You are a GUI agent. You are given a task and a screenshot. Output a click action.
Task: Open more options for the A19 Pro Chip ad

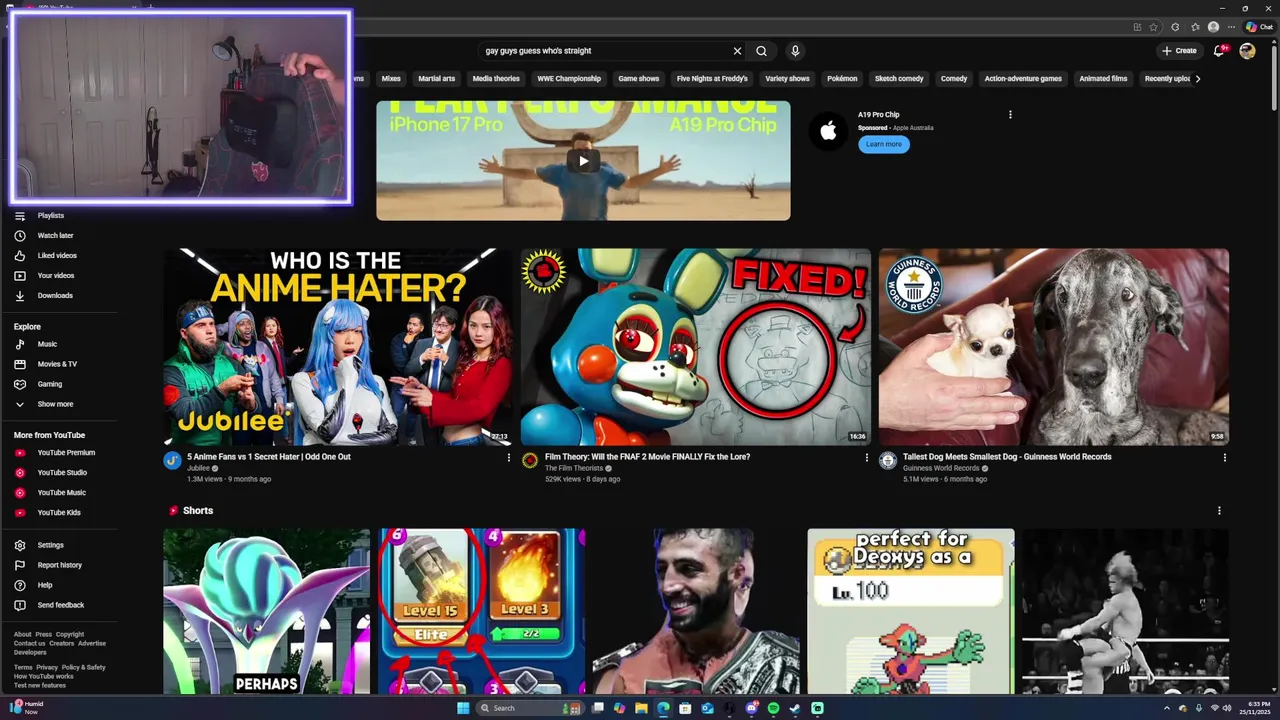tap(1010, 115)
